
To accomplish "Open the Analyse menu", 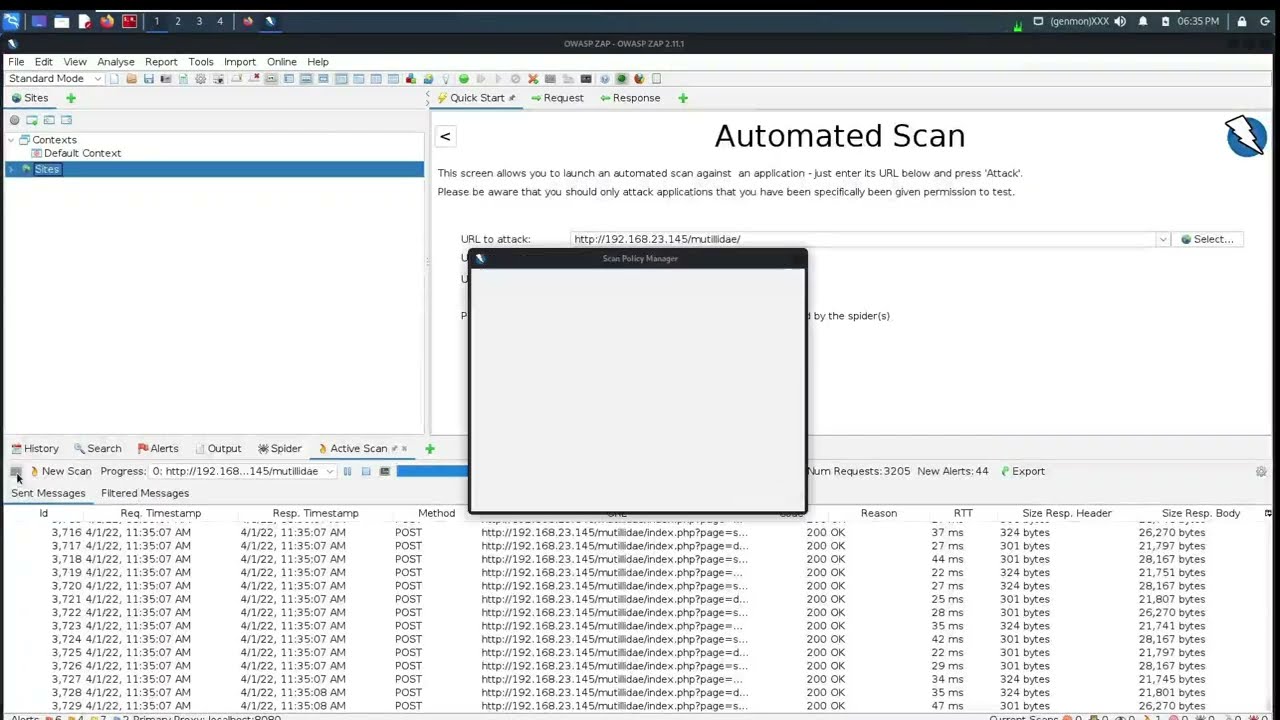I will [x=116, y=62].
